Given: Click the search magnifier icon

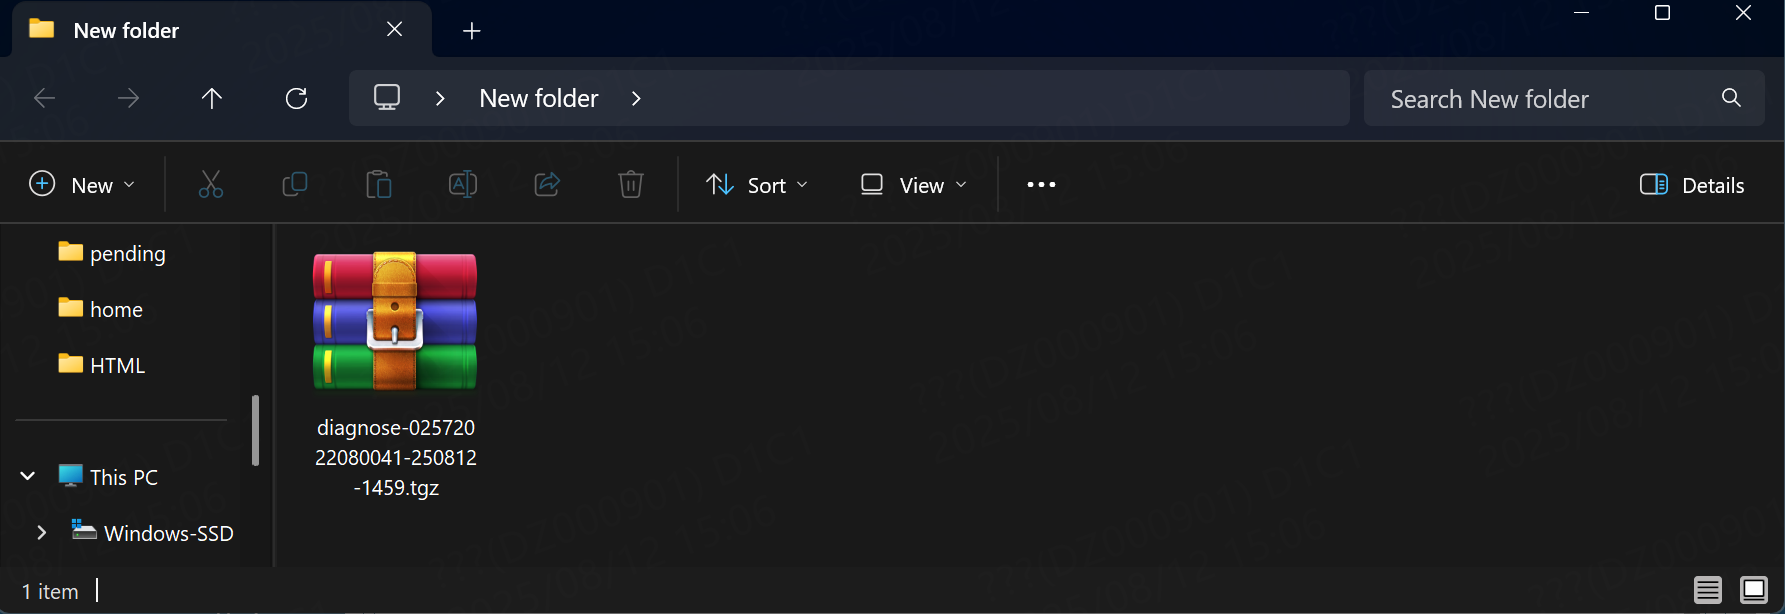Looking at the screenshot, I should tap(1731, 98).
